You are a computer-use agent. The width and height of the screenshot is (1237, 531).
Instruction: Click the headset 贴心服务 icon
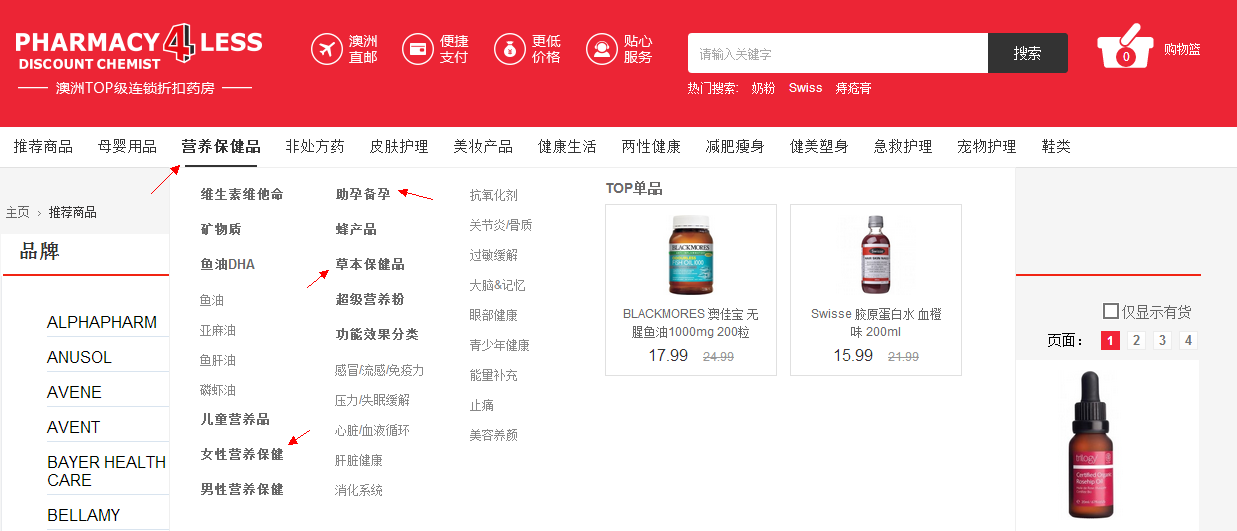click(x=602, y=49)
